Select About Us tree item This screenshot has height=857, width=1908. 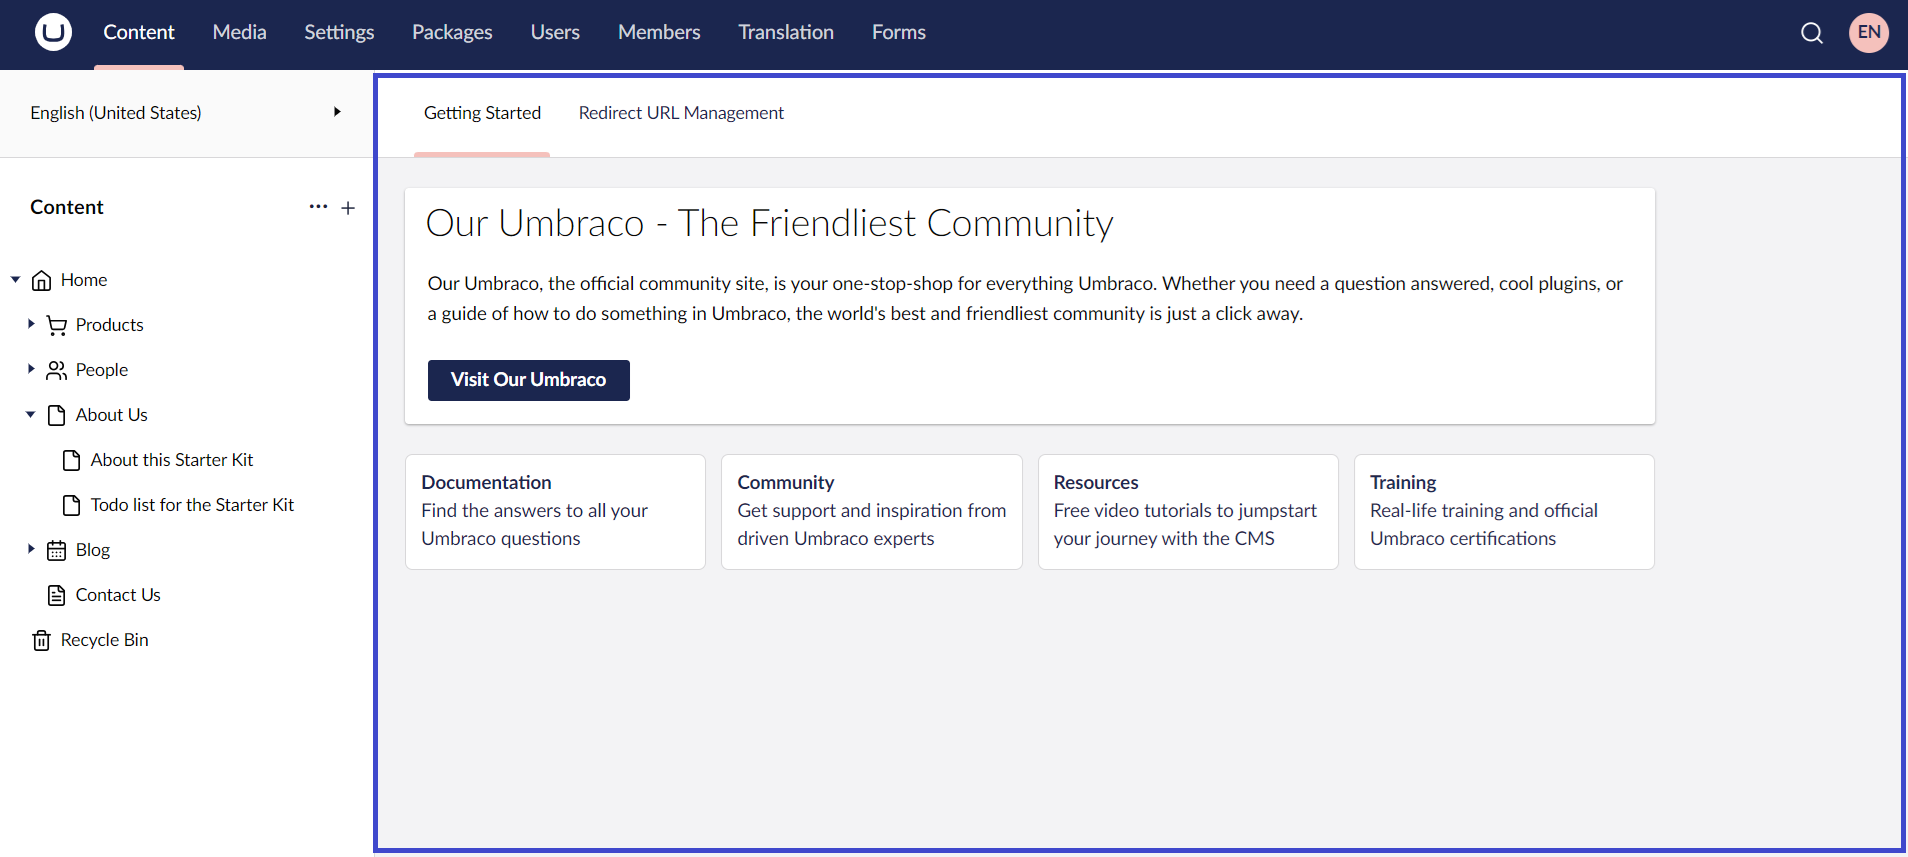coord(112,415)
